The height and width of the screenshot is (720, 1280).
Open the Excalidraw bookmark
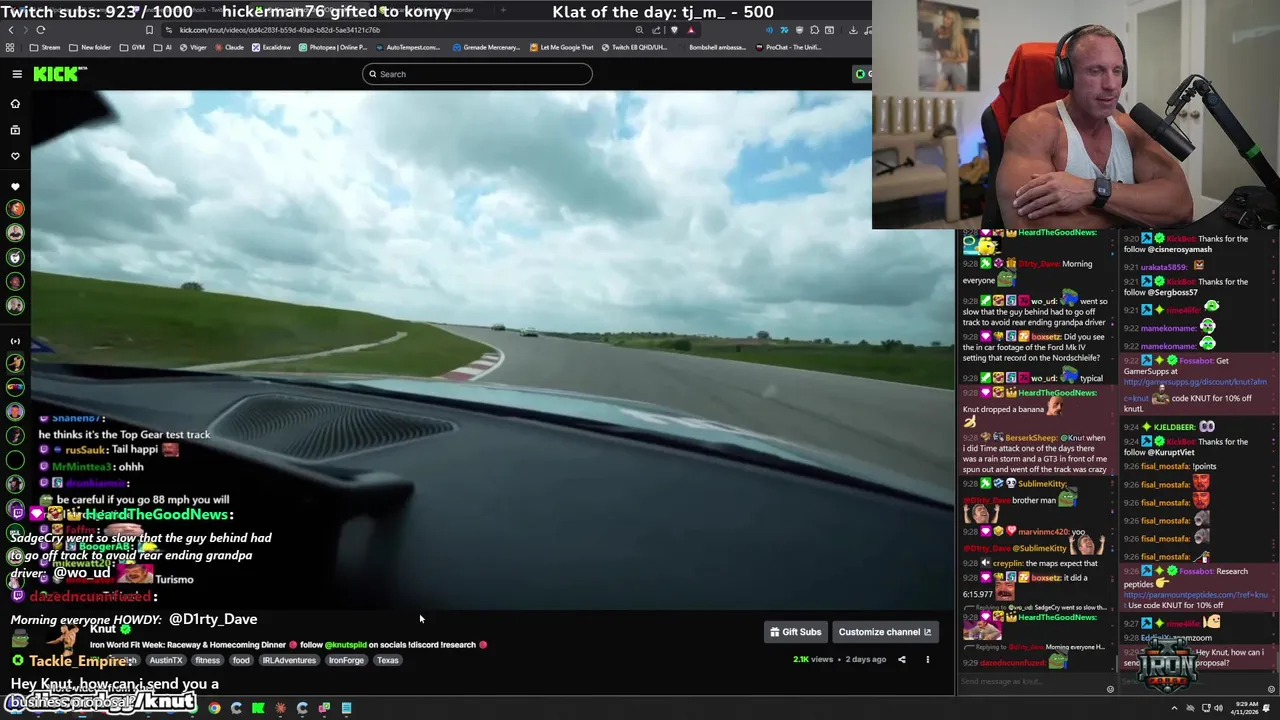271,47
